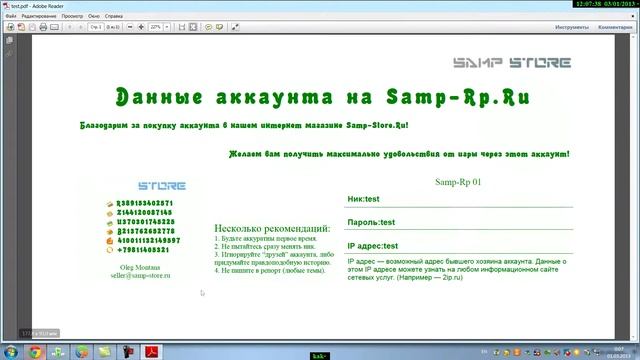
Task: Click wallet number U370301745225
Action: (x=146, y=222)
